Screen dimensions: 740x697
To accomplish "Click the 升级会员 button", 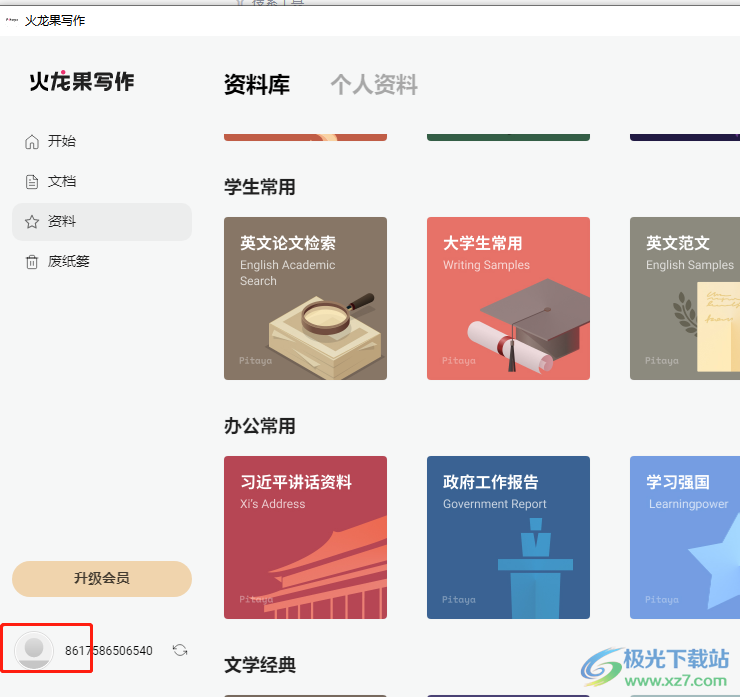I will tap(102, 579).
